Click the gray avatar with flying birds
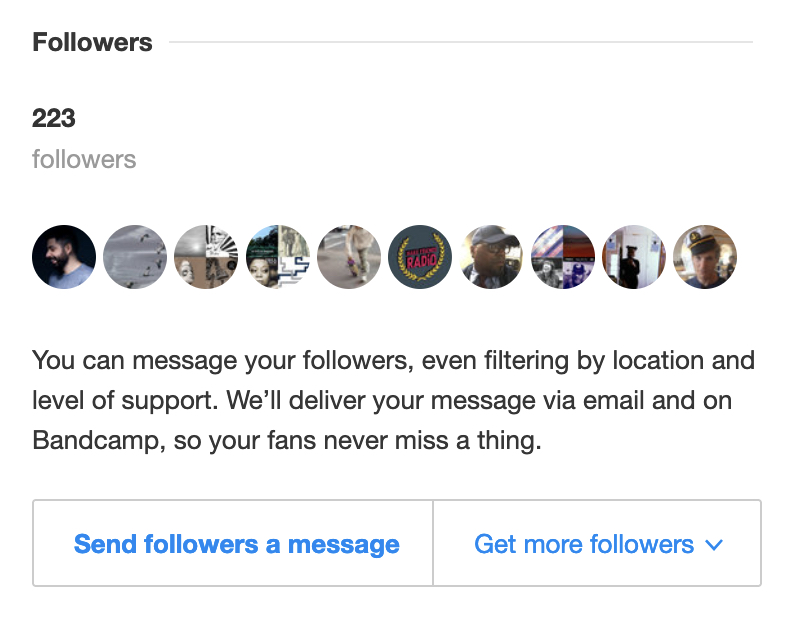Image resolution: width=798 pixels, height=624 pixels. tap(135, 257)
